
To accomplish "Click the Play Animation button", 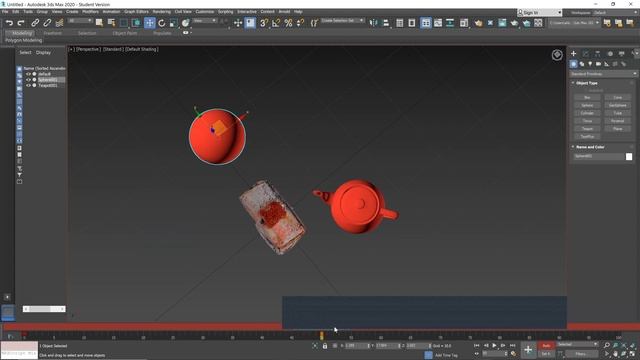I will (x=494, y=346).
